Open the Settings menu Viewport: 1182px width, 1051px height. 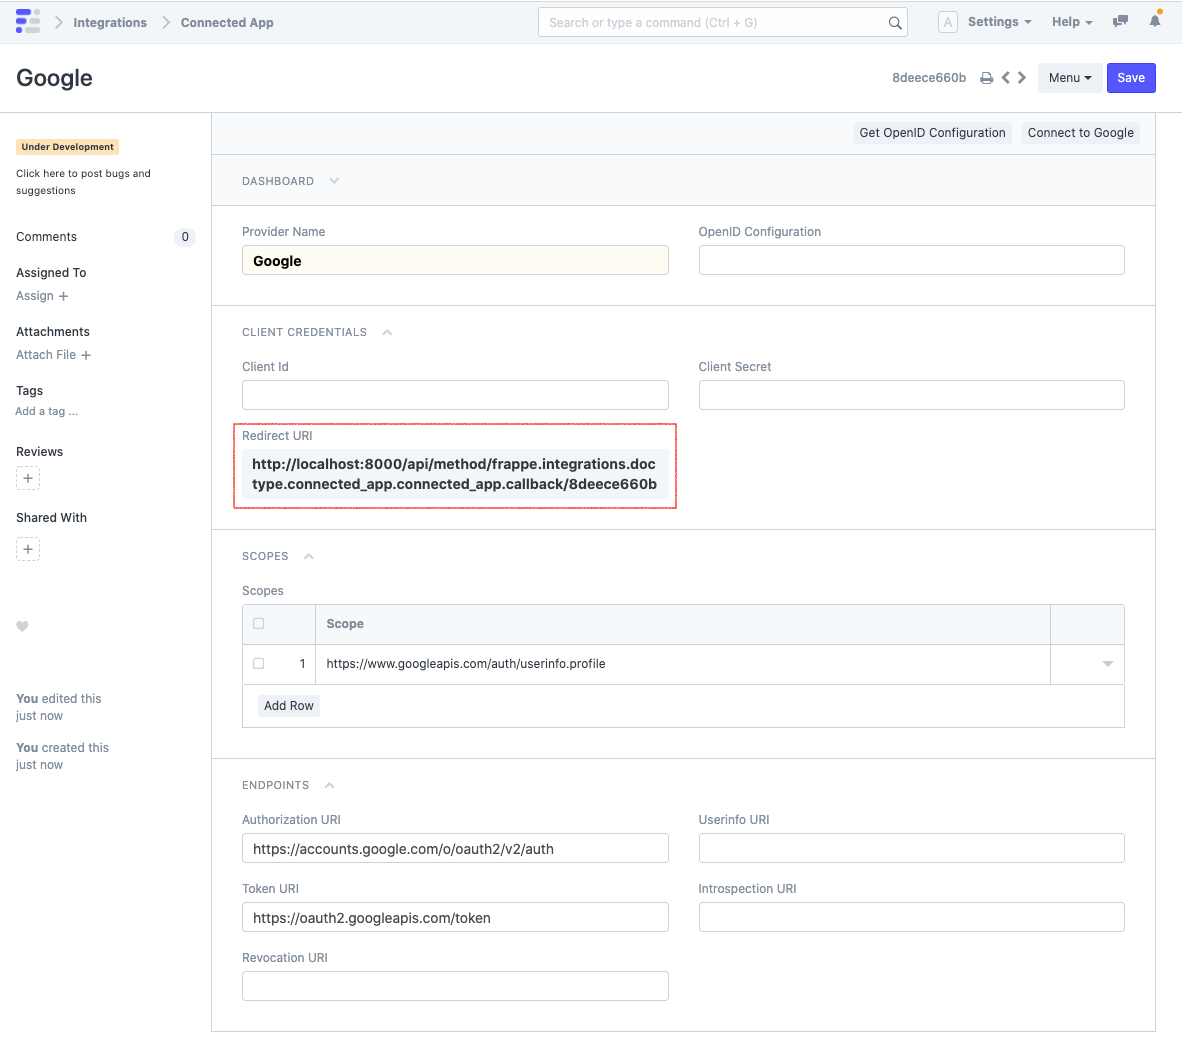coord(999,22)
